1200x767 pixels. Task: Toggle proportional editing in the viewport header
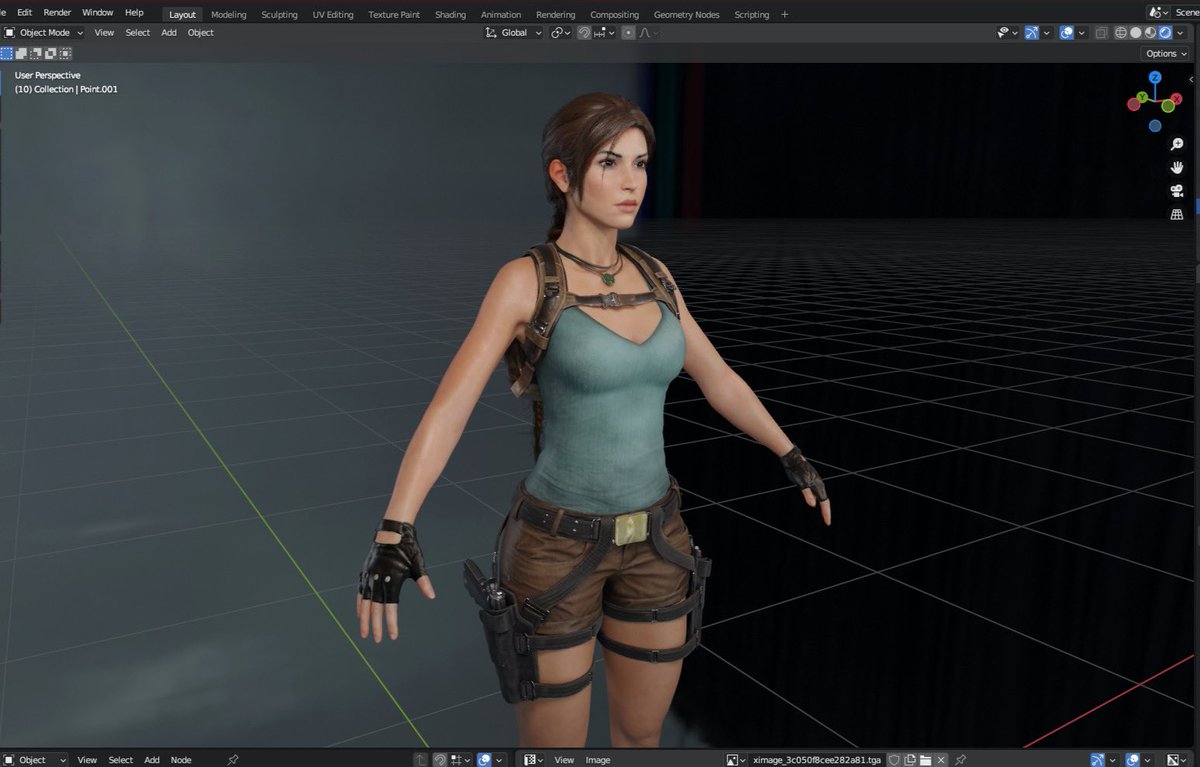(x=628, y=33)
